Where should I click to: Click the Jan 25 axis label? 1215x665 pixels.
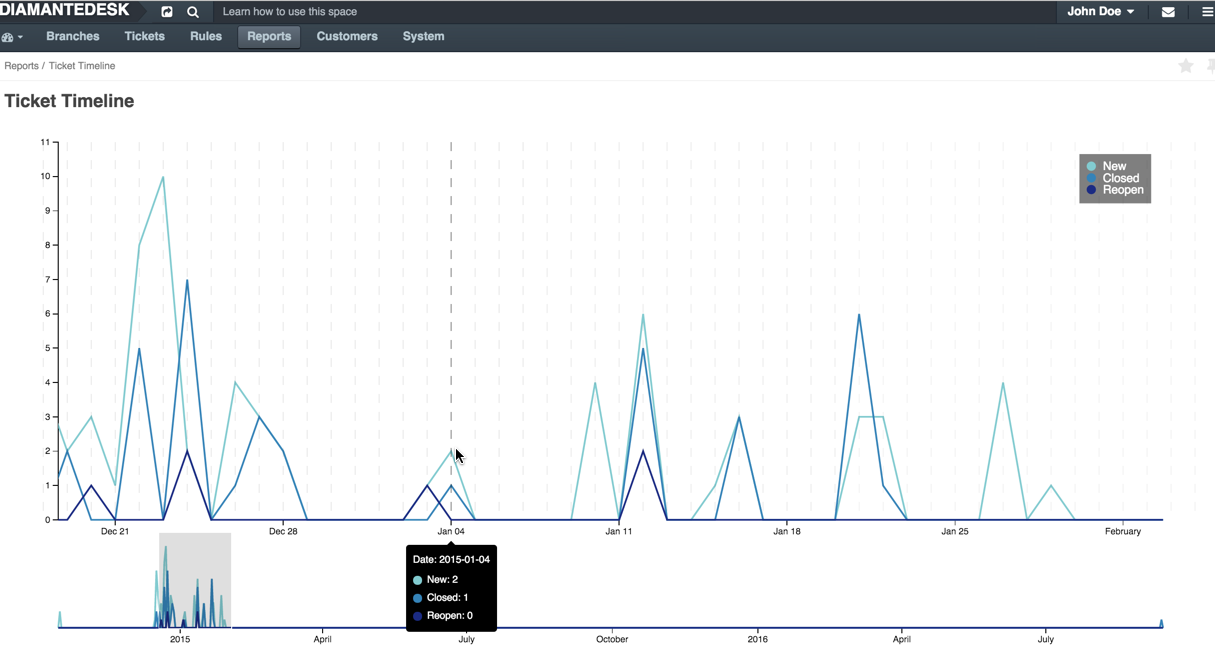pos(955,531)
